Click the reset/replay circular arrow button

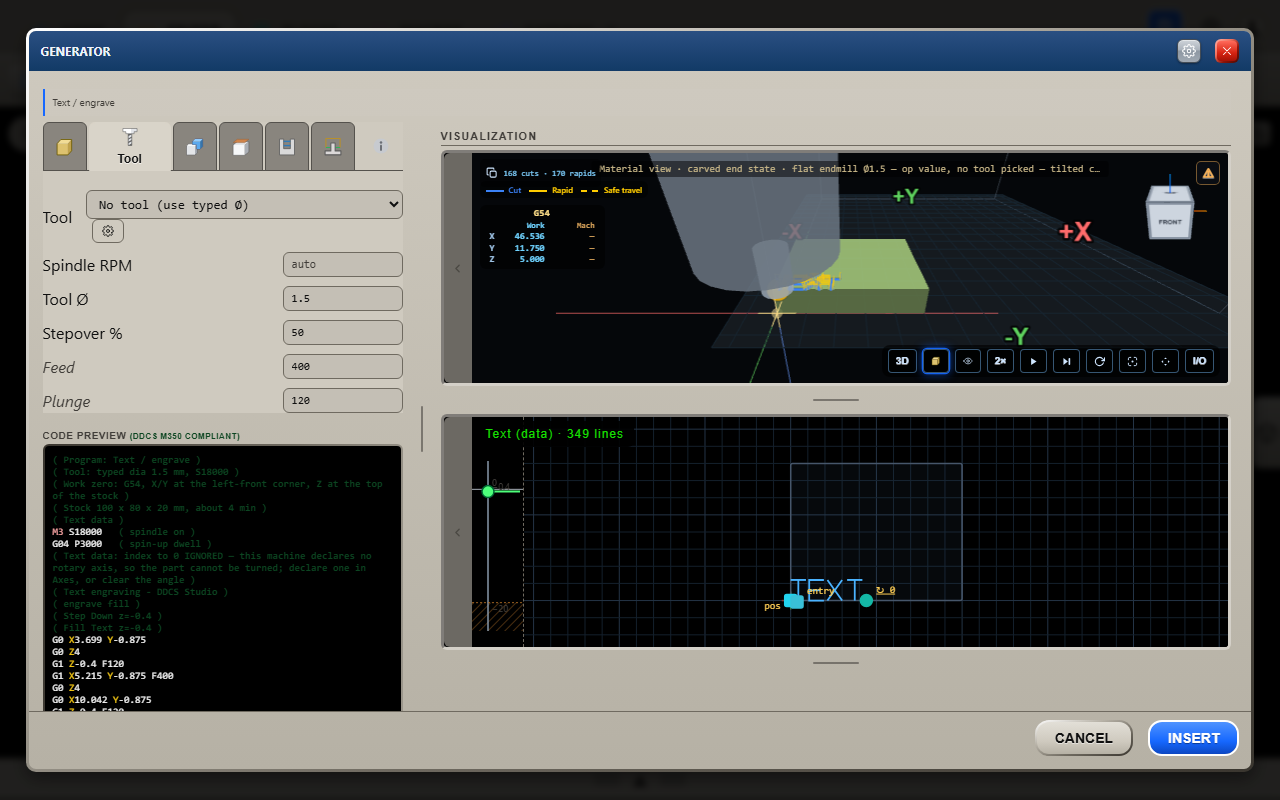1099,361
